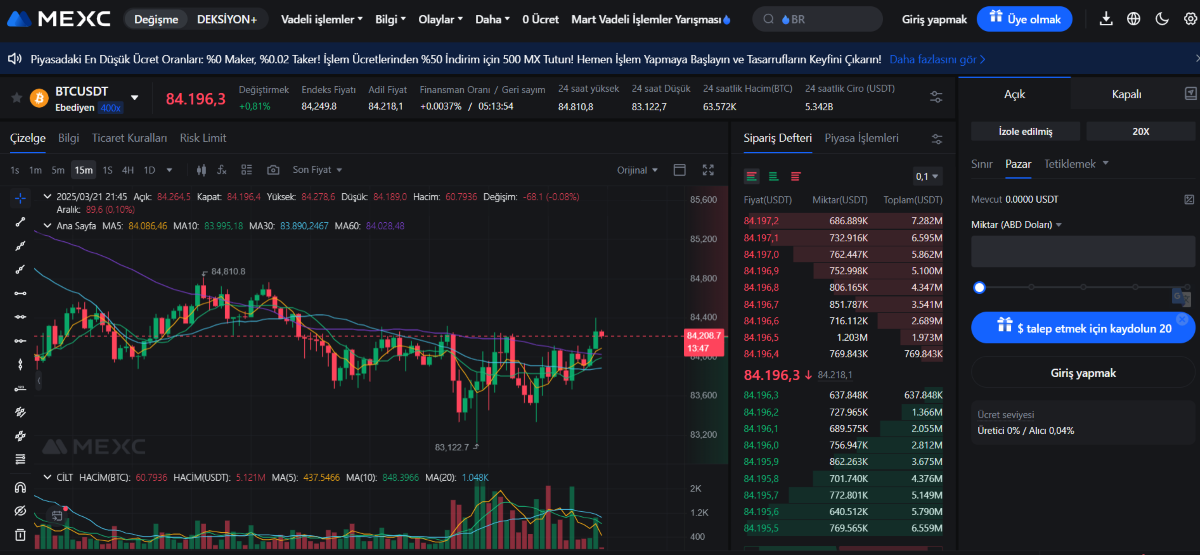Collapse the CİLT volume indicator legend

[46, 478]
